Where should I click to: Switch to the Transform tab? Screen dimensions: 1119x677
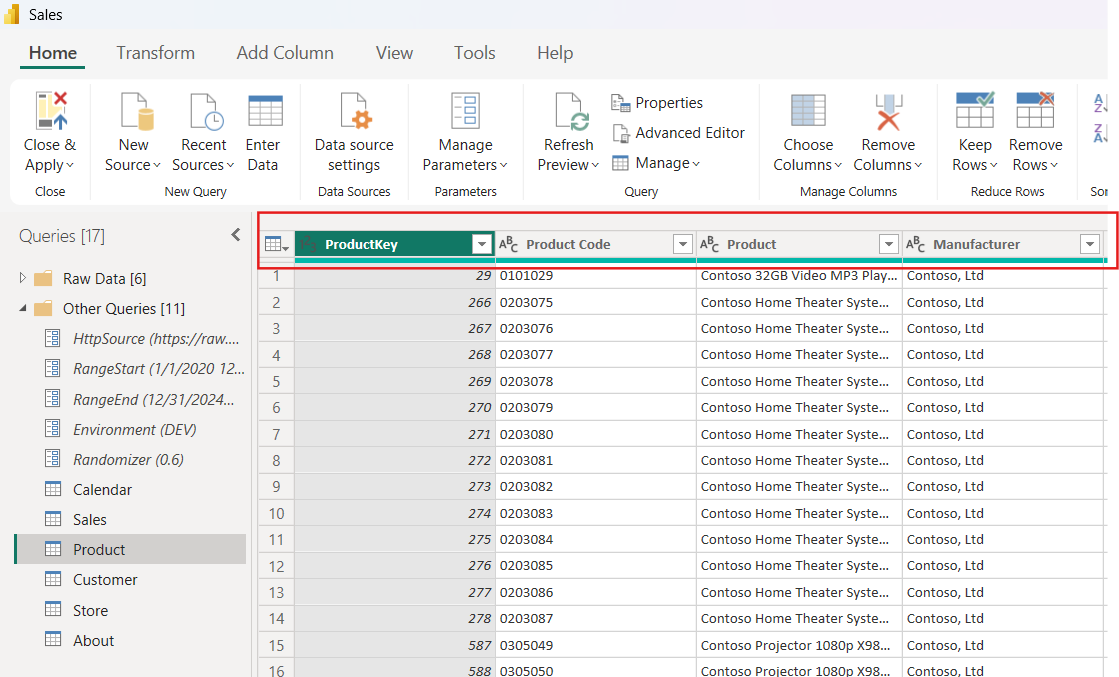tap(155, 53)
